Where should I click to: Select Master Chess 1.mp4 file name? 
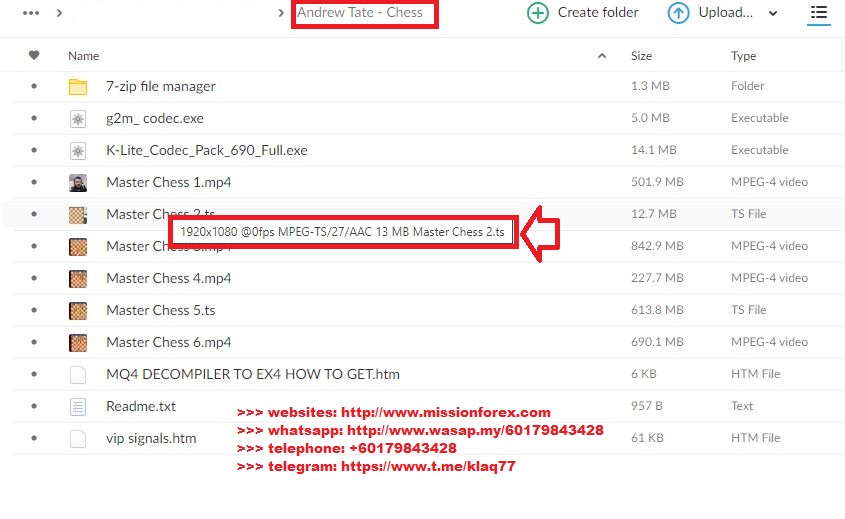169,182
